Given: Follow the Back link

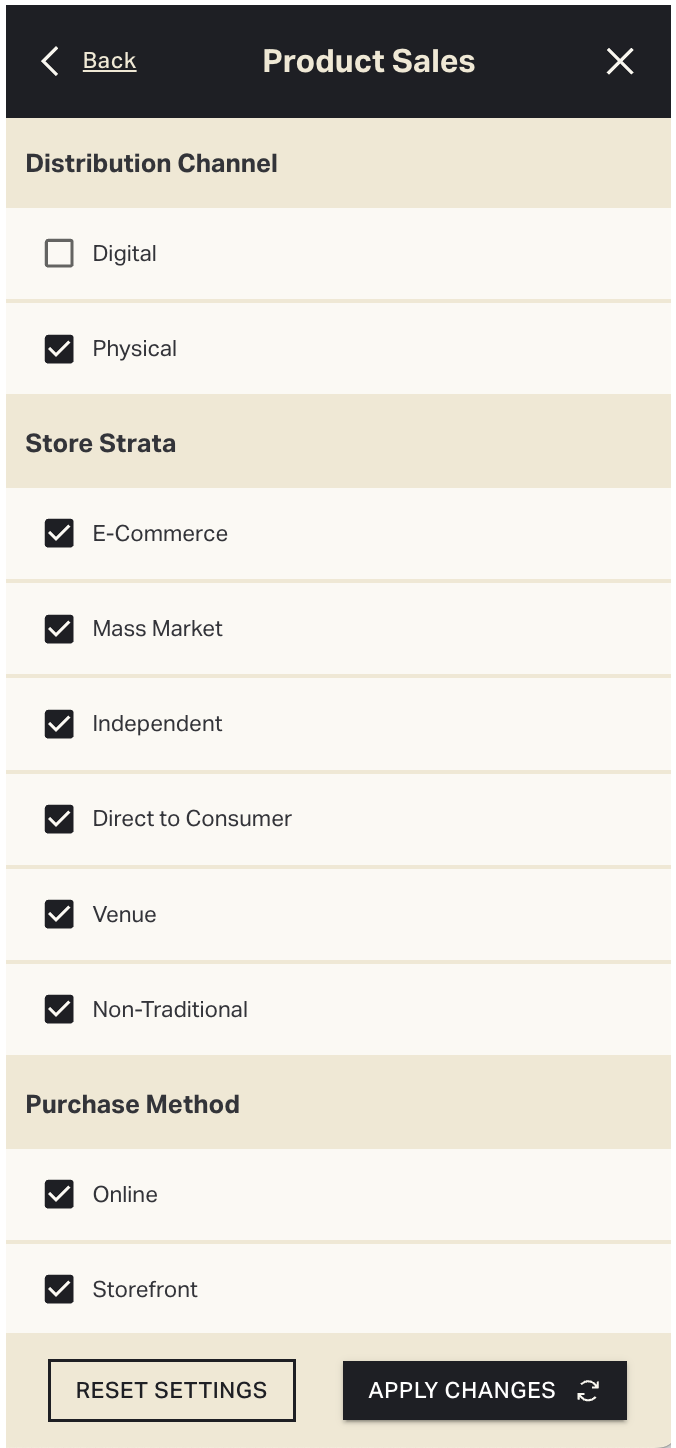Looking at the screenshot, I should click(109, 61).
